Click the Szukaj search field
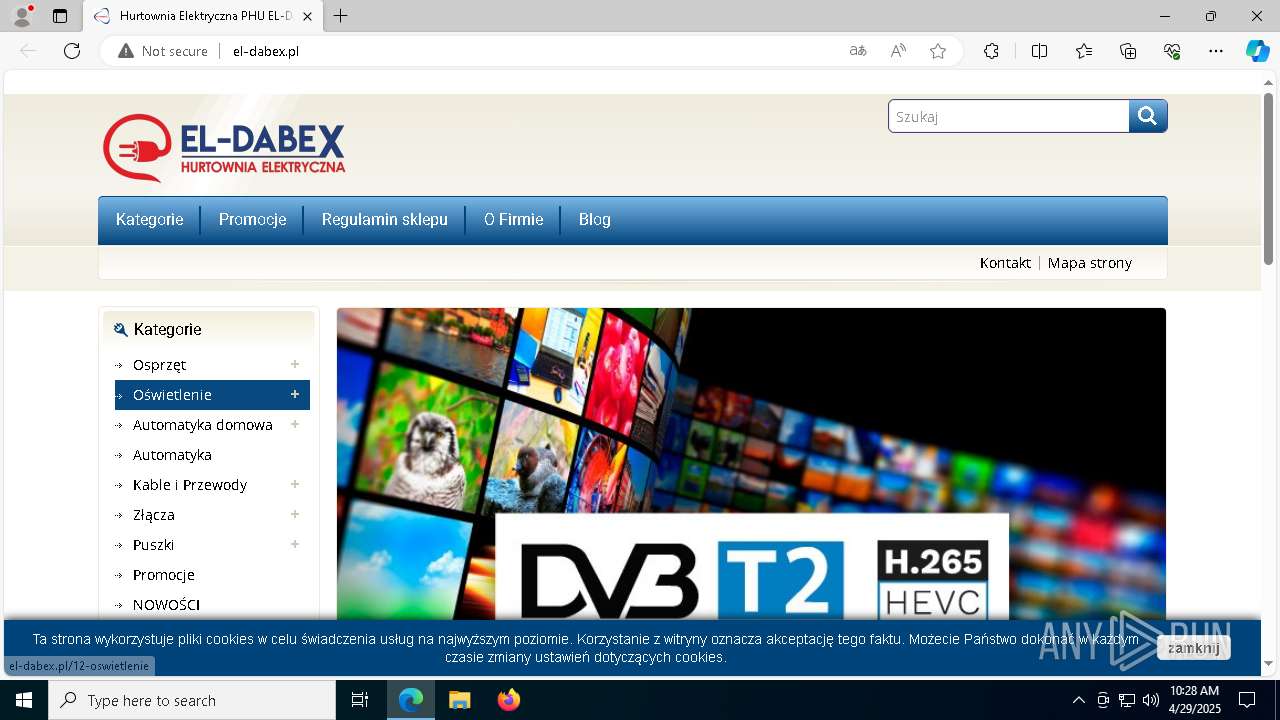This screenshot has width=1280, height=720. click(x=1009, y=116)
